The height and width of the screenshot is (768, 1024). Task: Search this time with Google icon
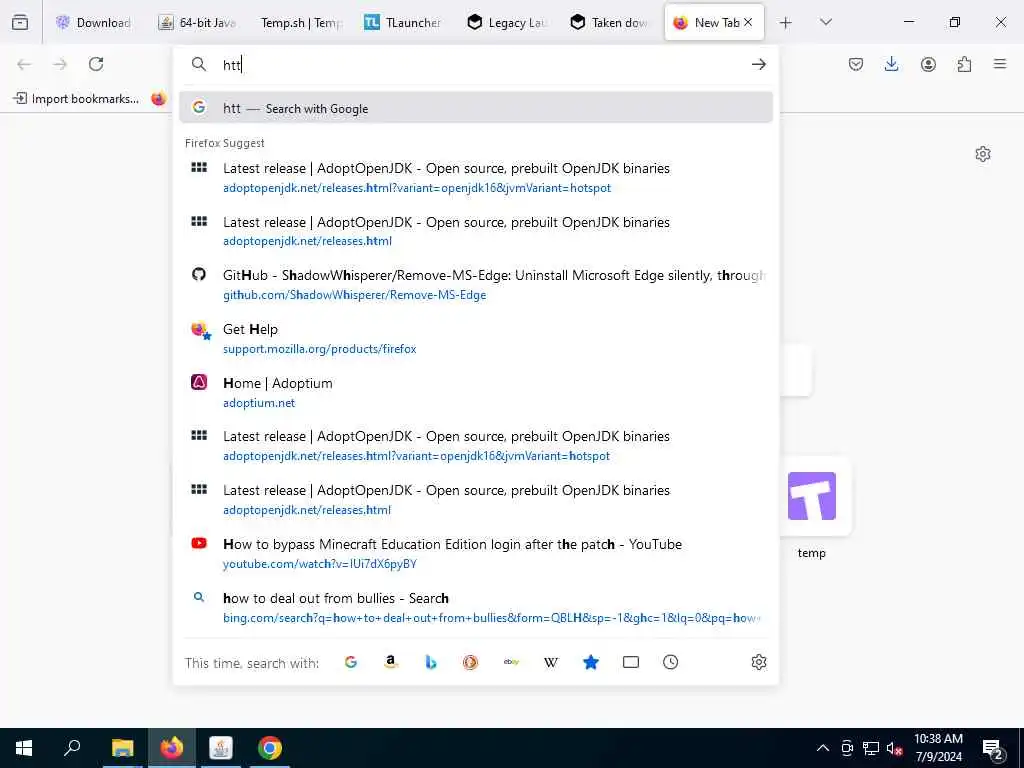(351, 662)
